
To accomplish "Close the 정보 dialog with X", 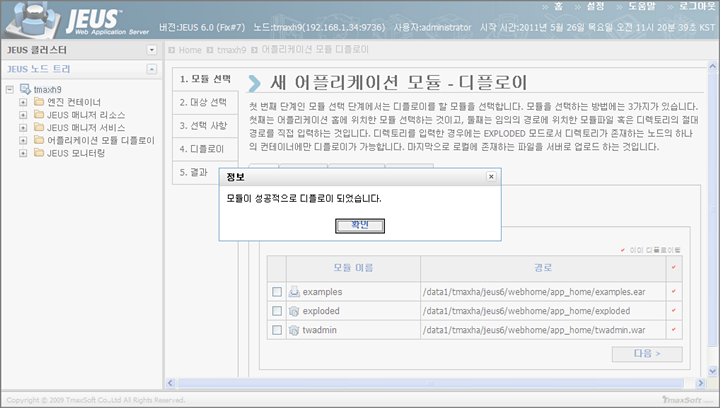I will pos(491,177).
